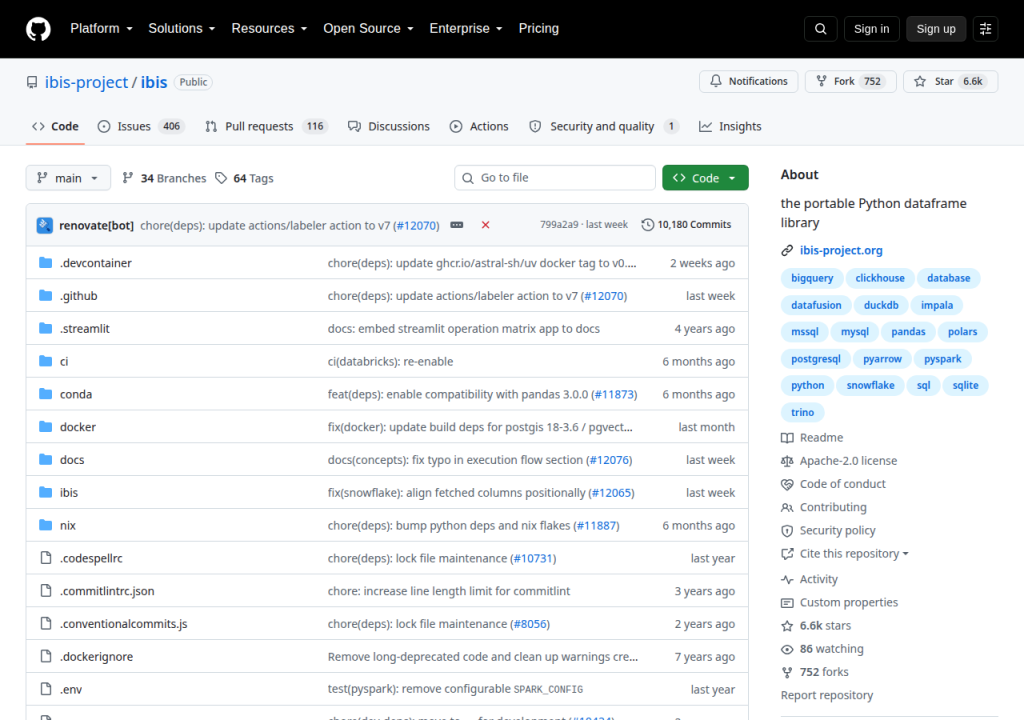
Task: Click the duckdb topic tag
Action: 881,305
